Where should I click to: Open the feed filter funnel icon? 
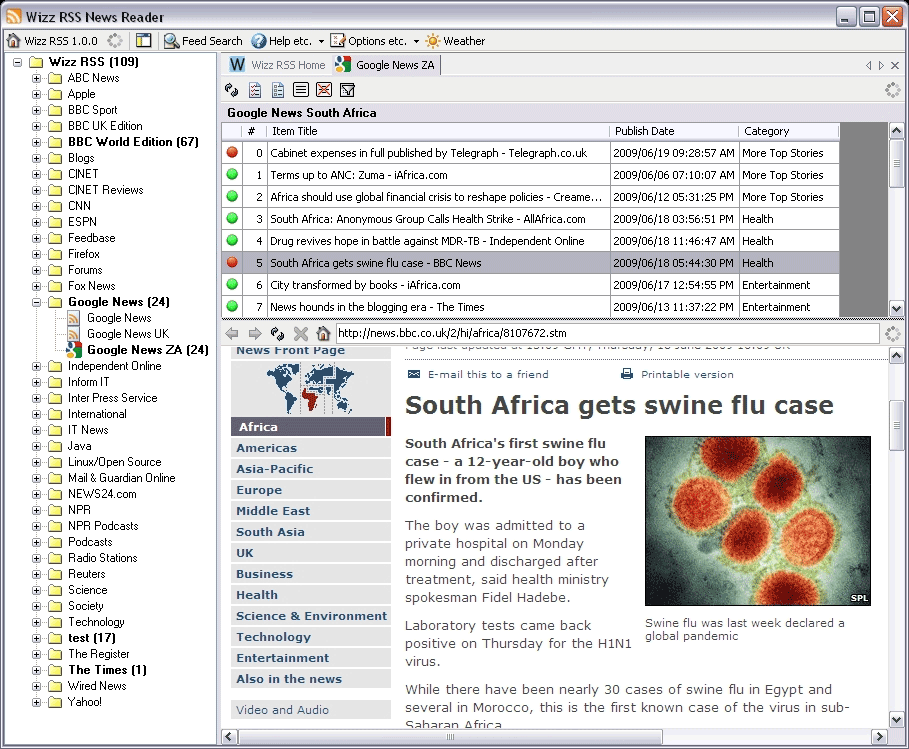[x=347, y=90]
